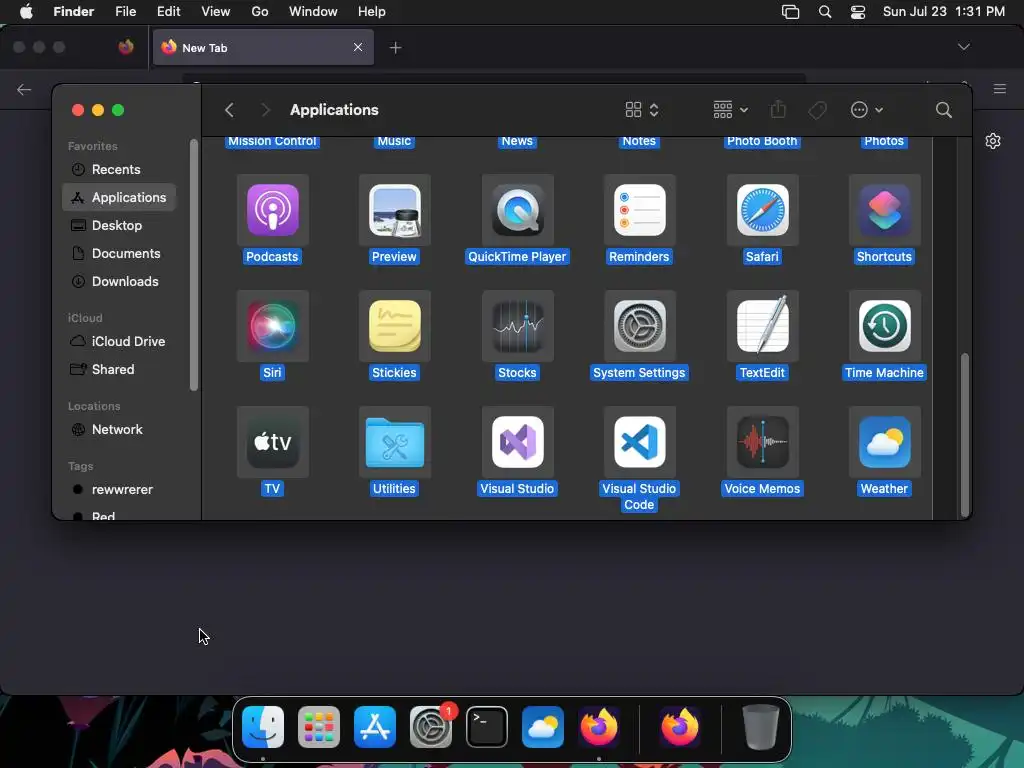Open the Action ellipsis menu dropdown
This screenshot has height=768, width=1024.
867,110
